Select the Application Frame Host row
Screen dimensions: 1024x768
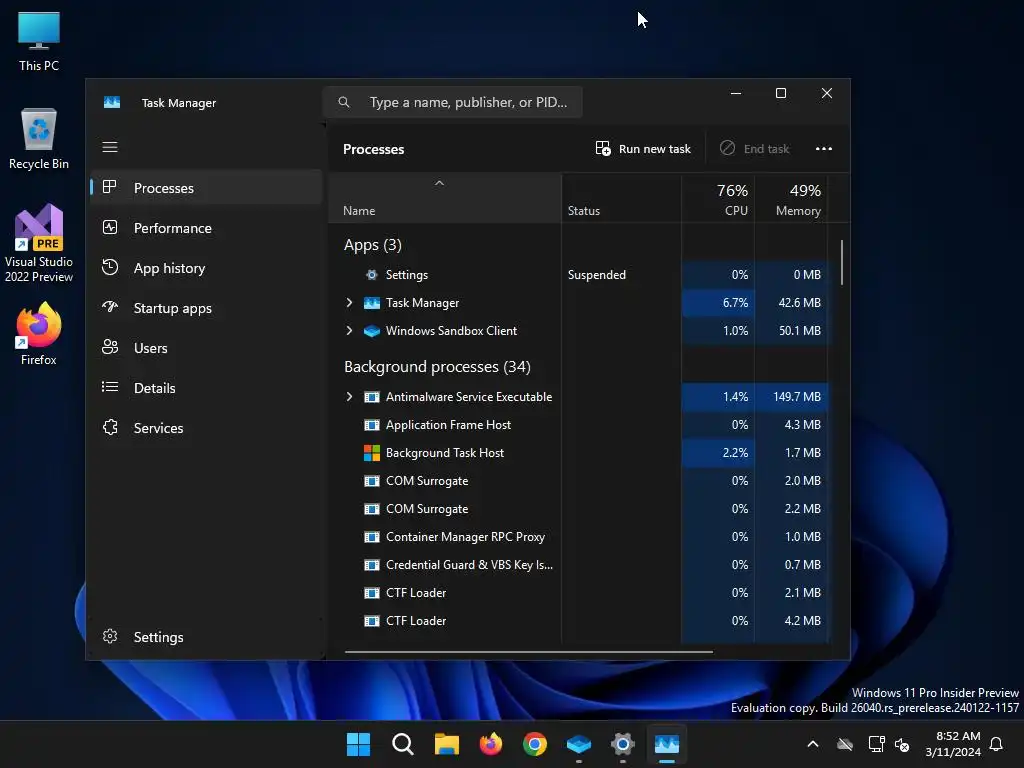578,424
